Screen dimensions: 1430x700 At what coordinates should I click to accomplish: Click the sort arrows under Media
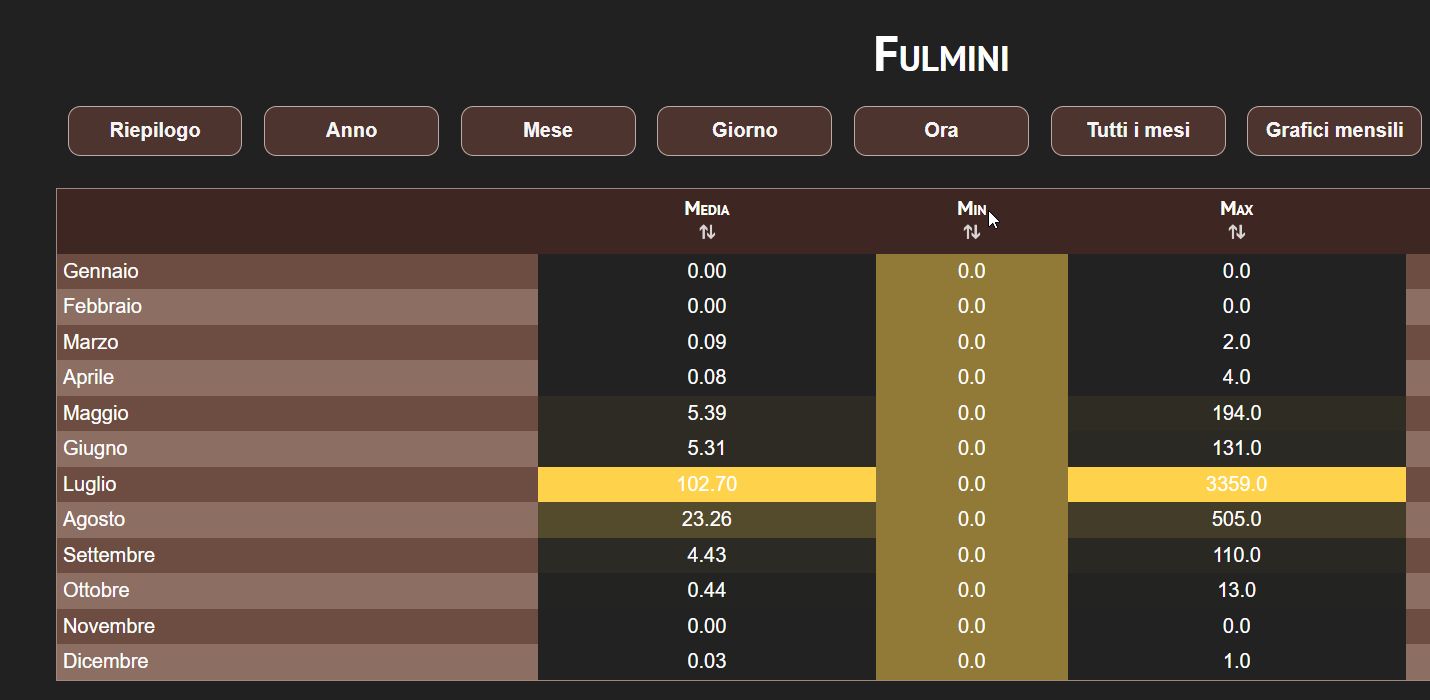(x=707, y=232)
